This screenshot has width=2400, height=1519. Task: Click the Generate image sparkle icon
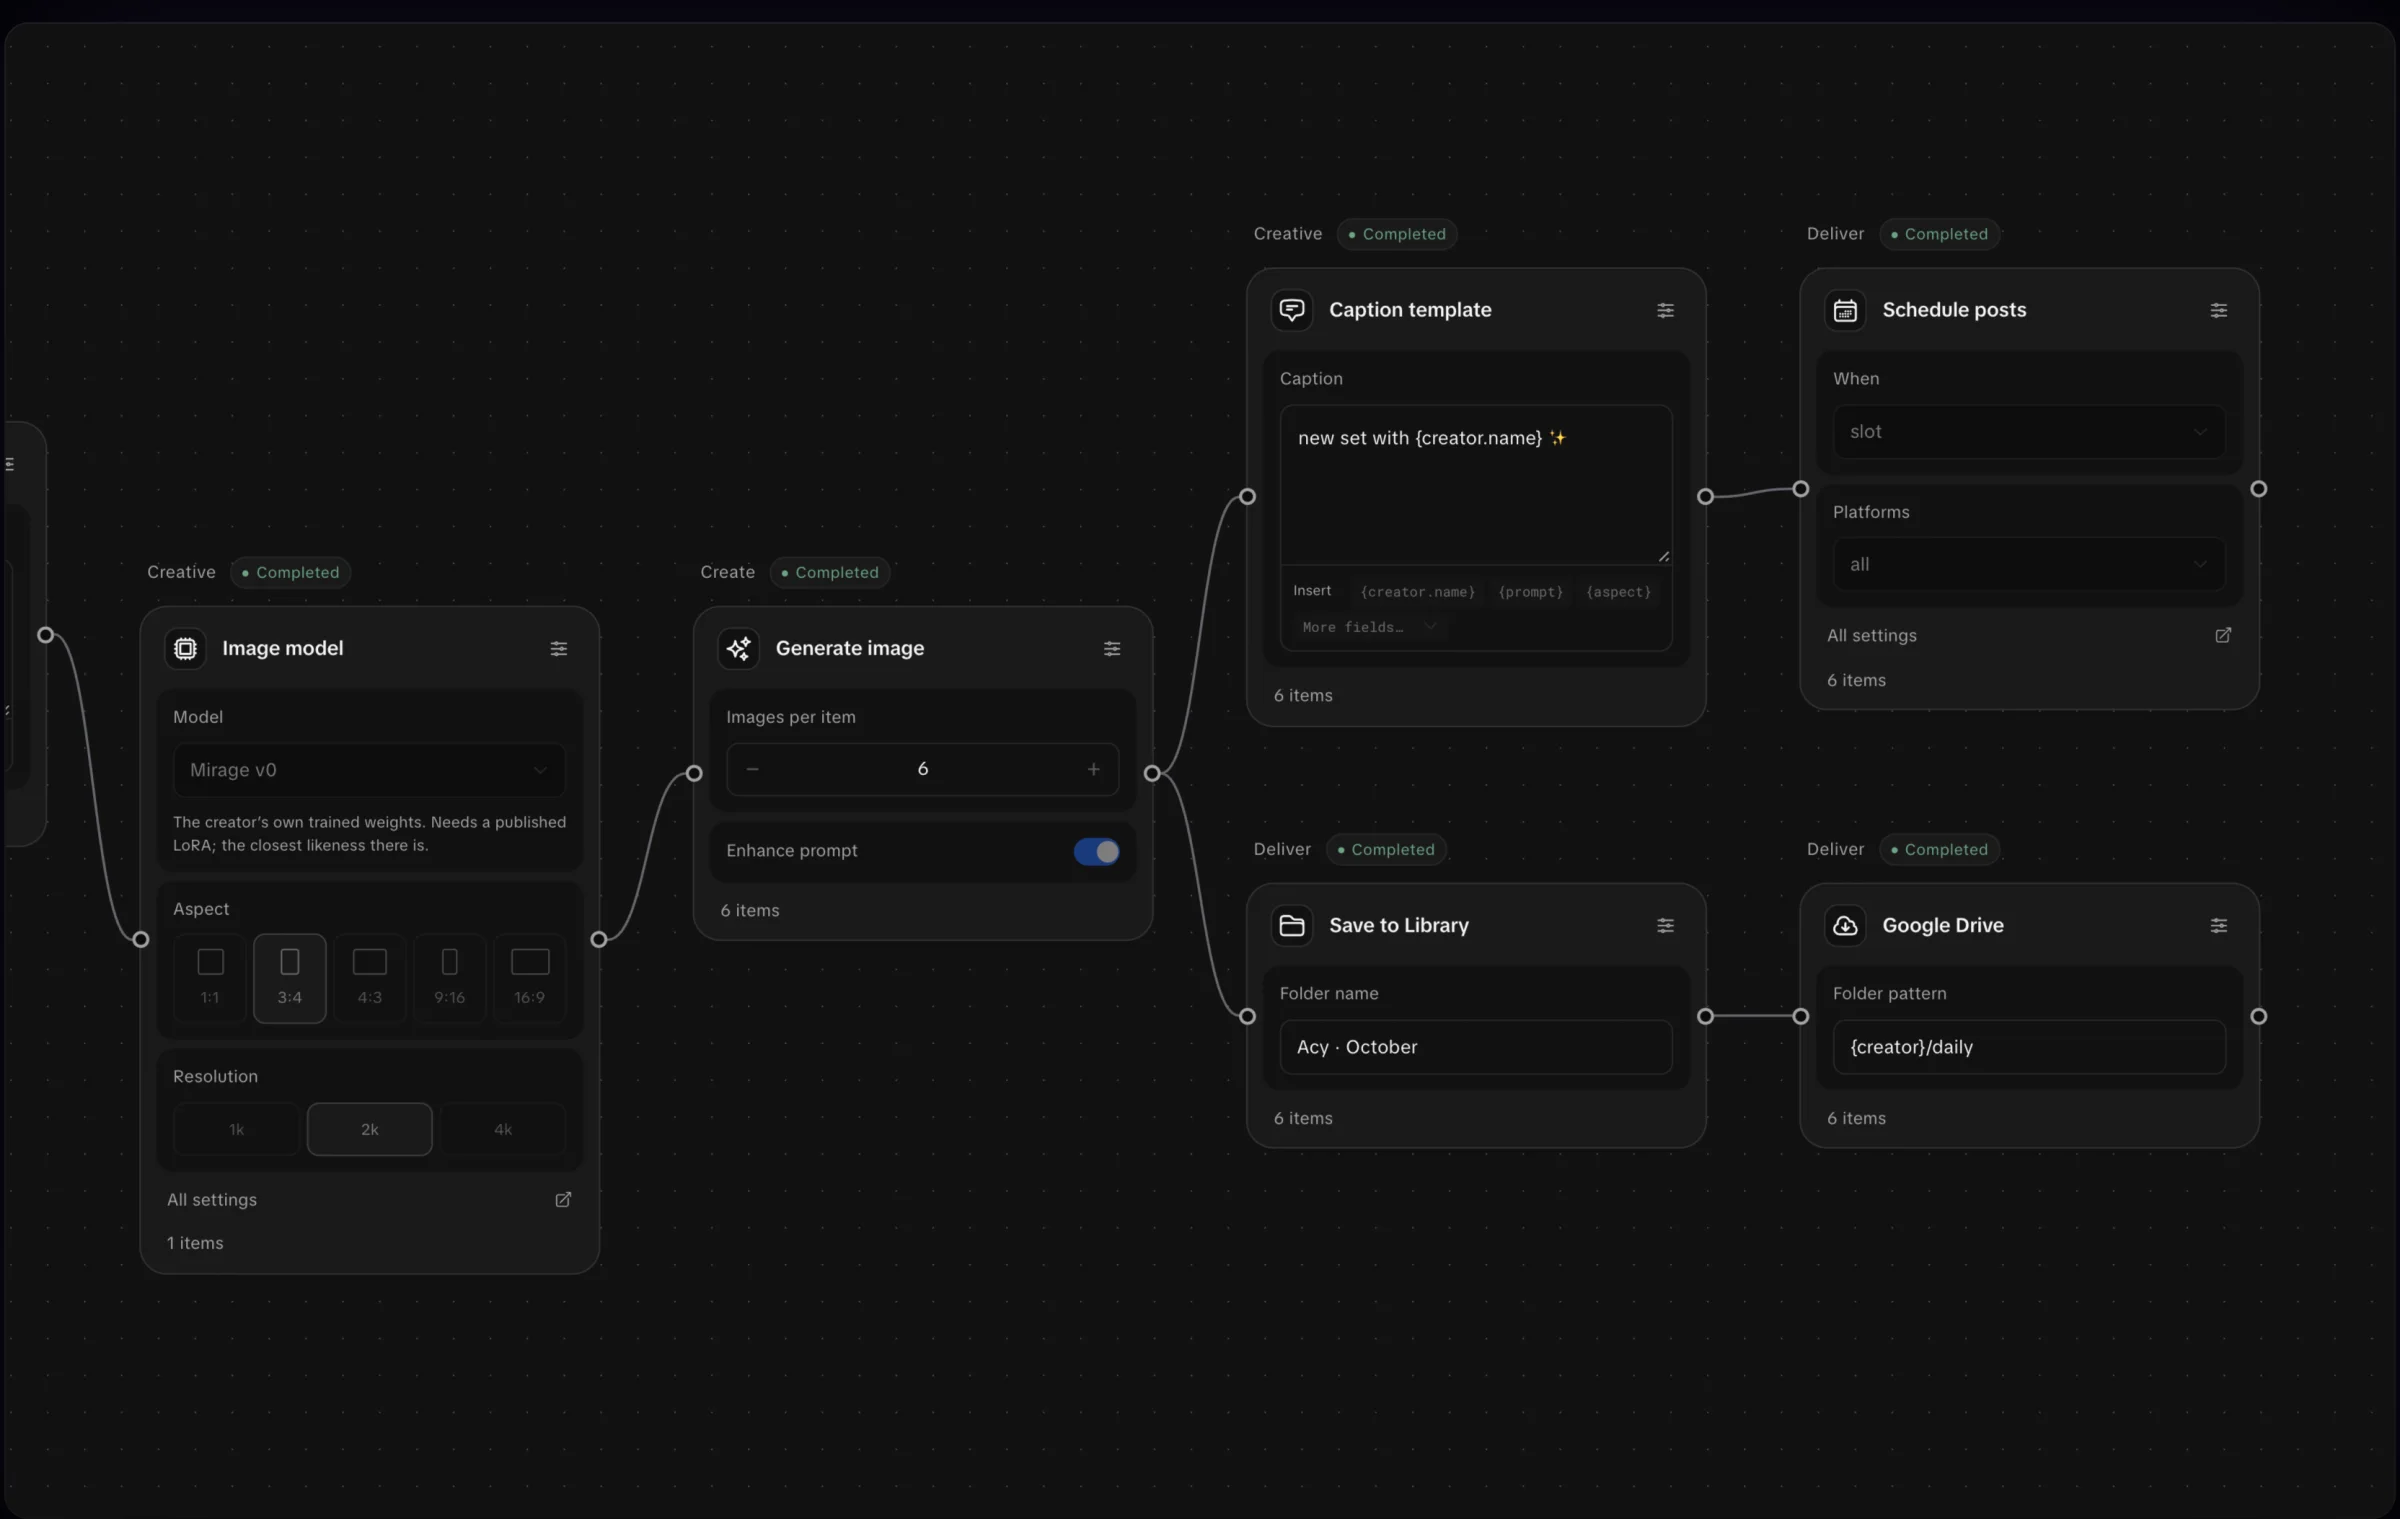click(738, 648)
